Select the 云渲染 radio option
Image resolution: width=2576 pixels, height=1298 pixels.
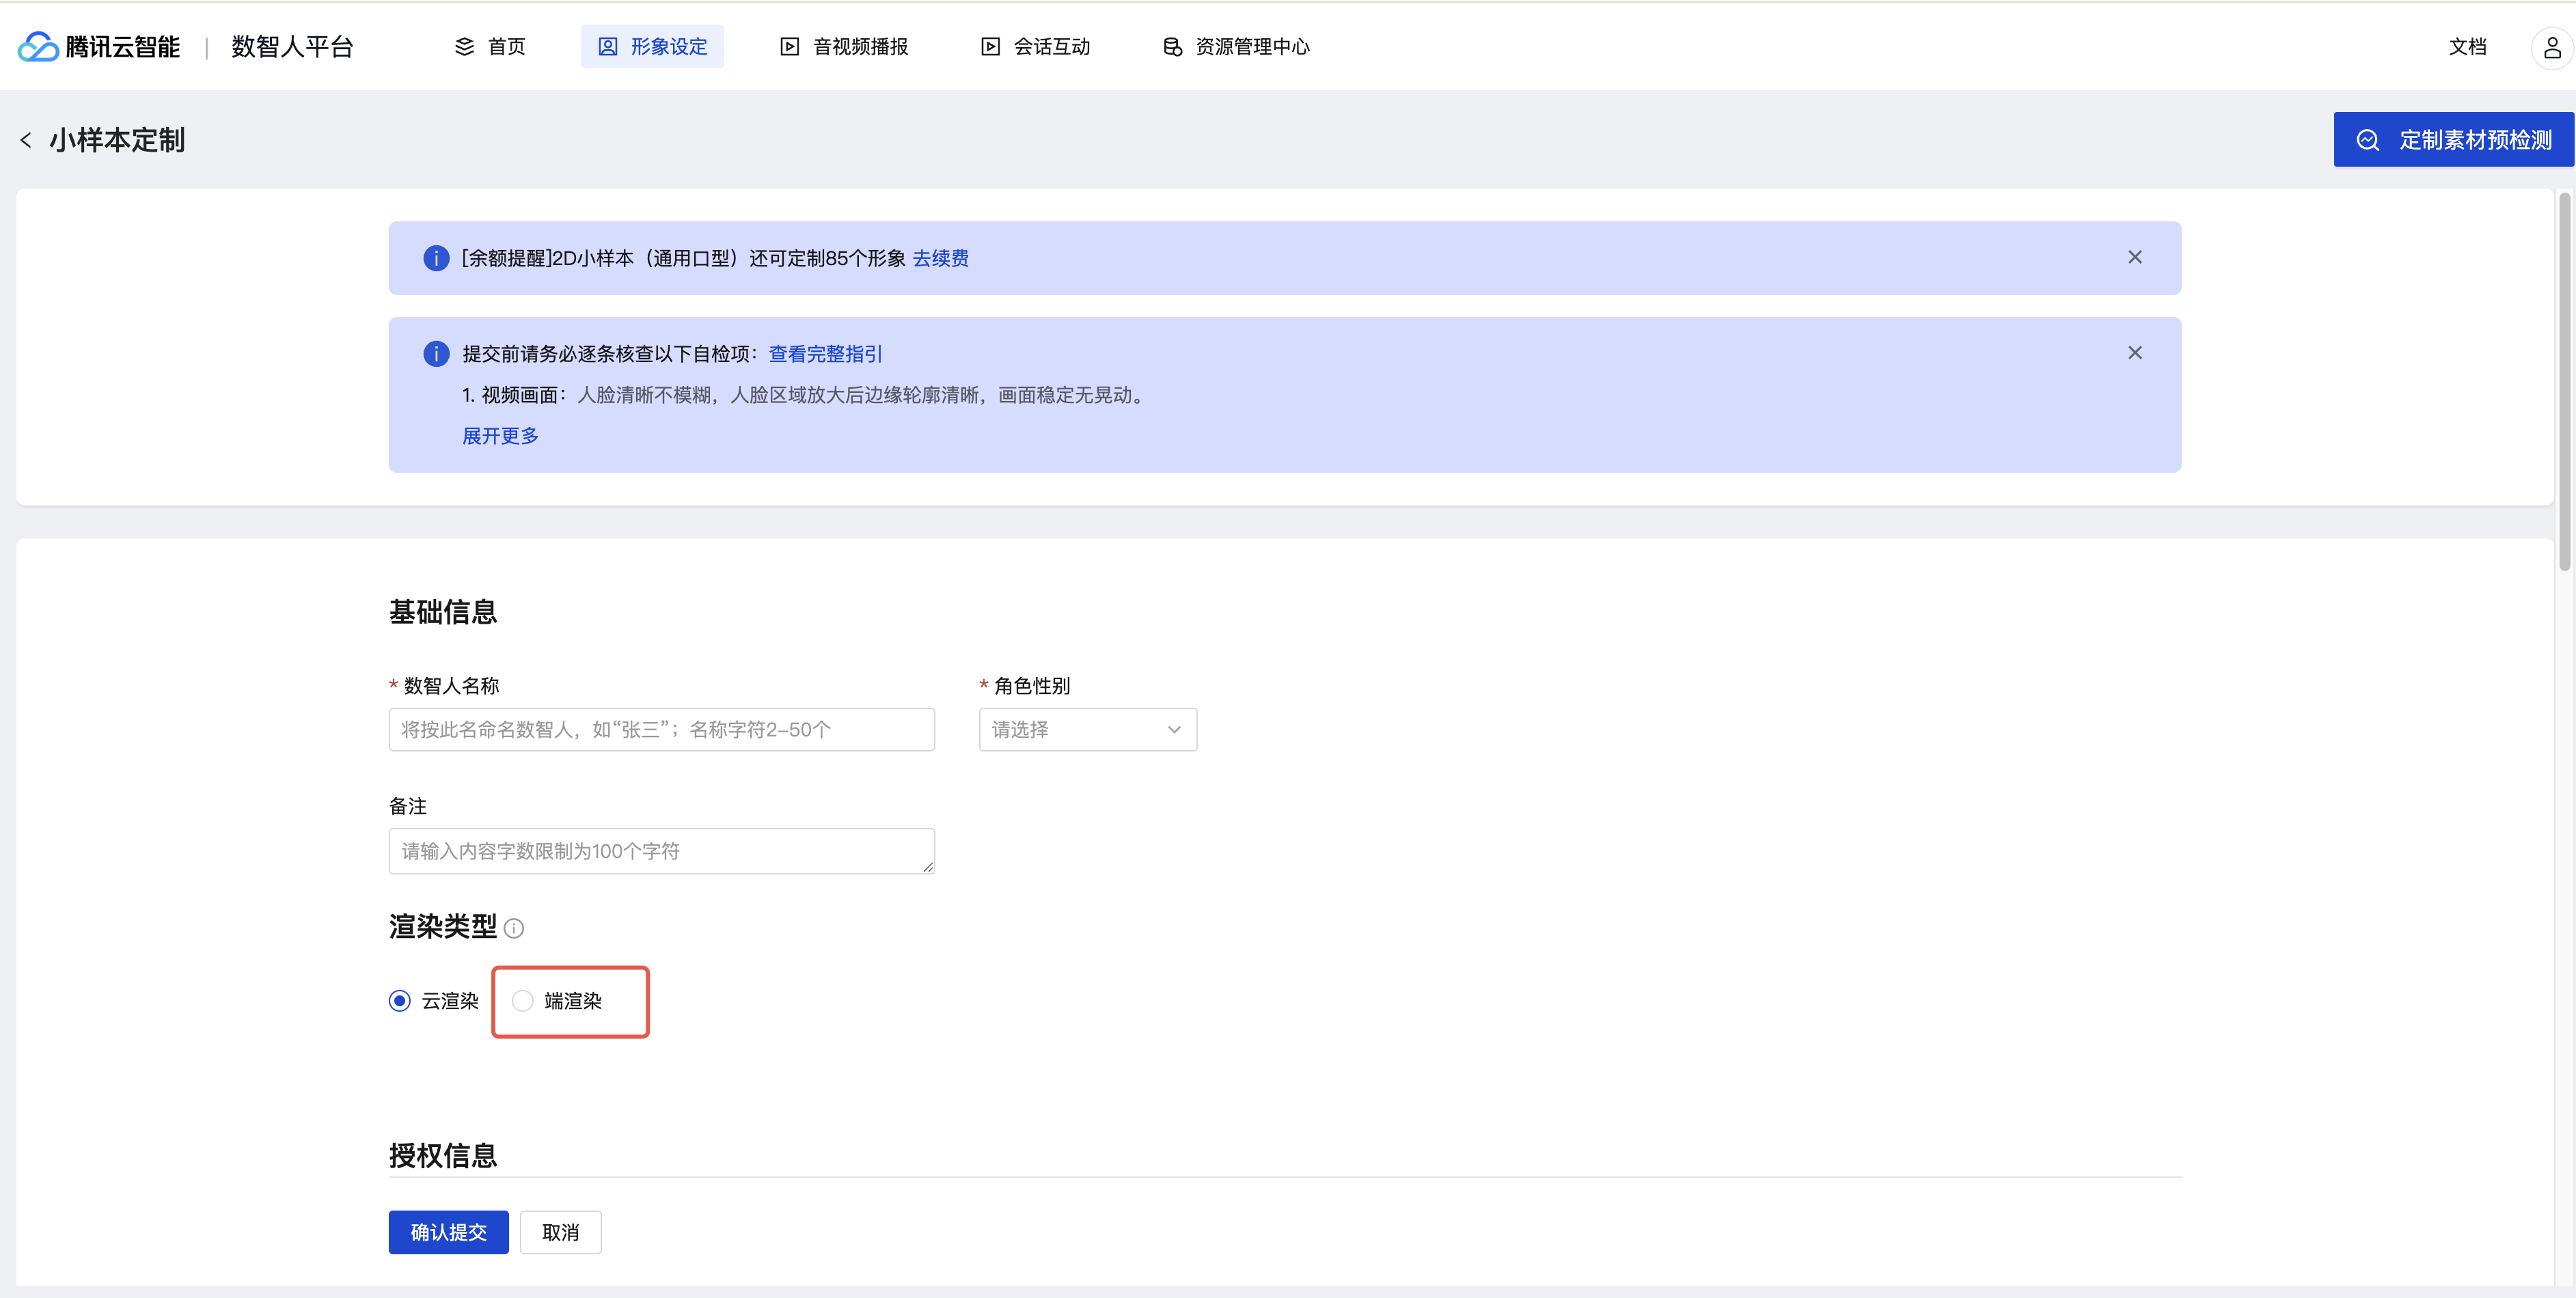400,1001
